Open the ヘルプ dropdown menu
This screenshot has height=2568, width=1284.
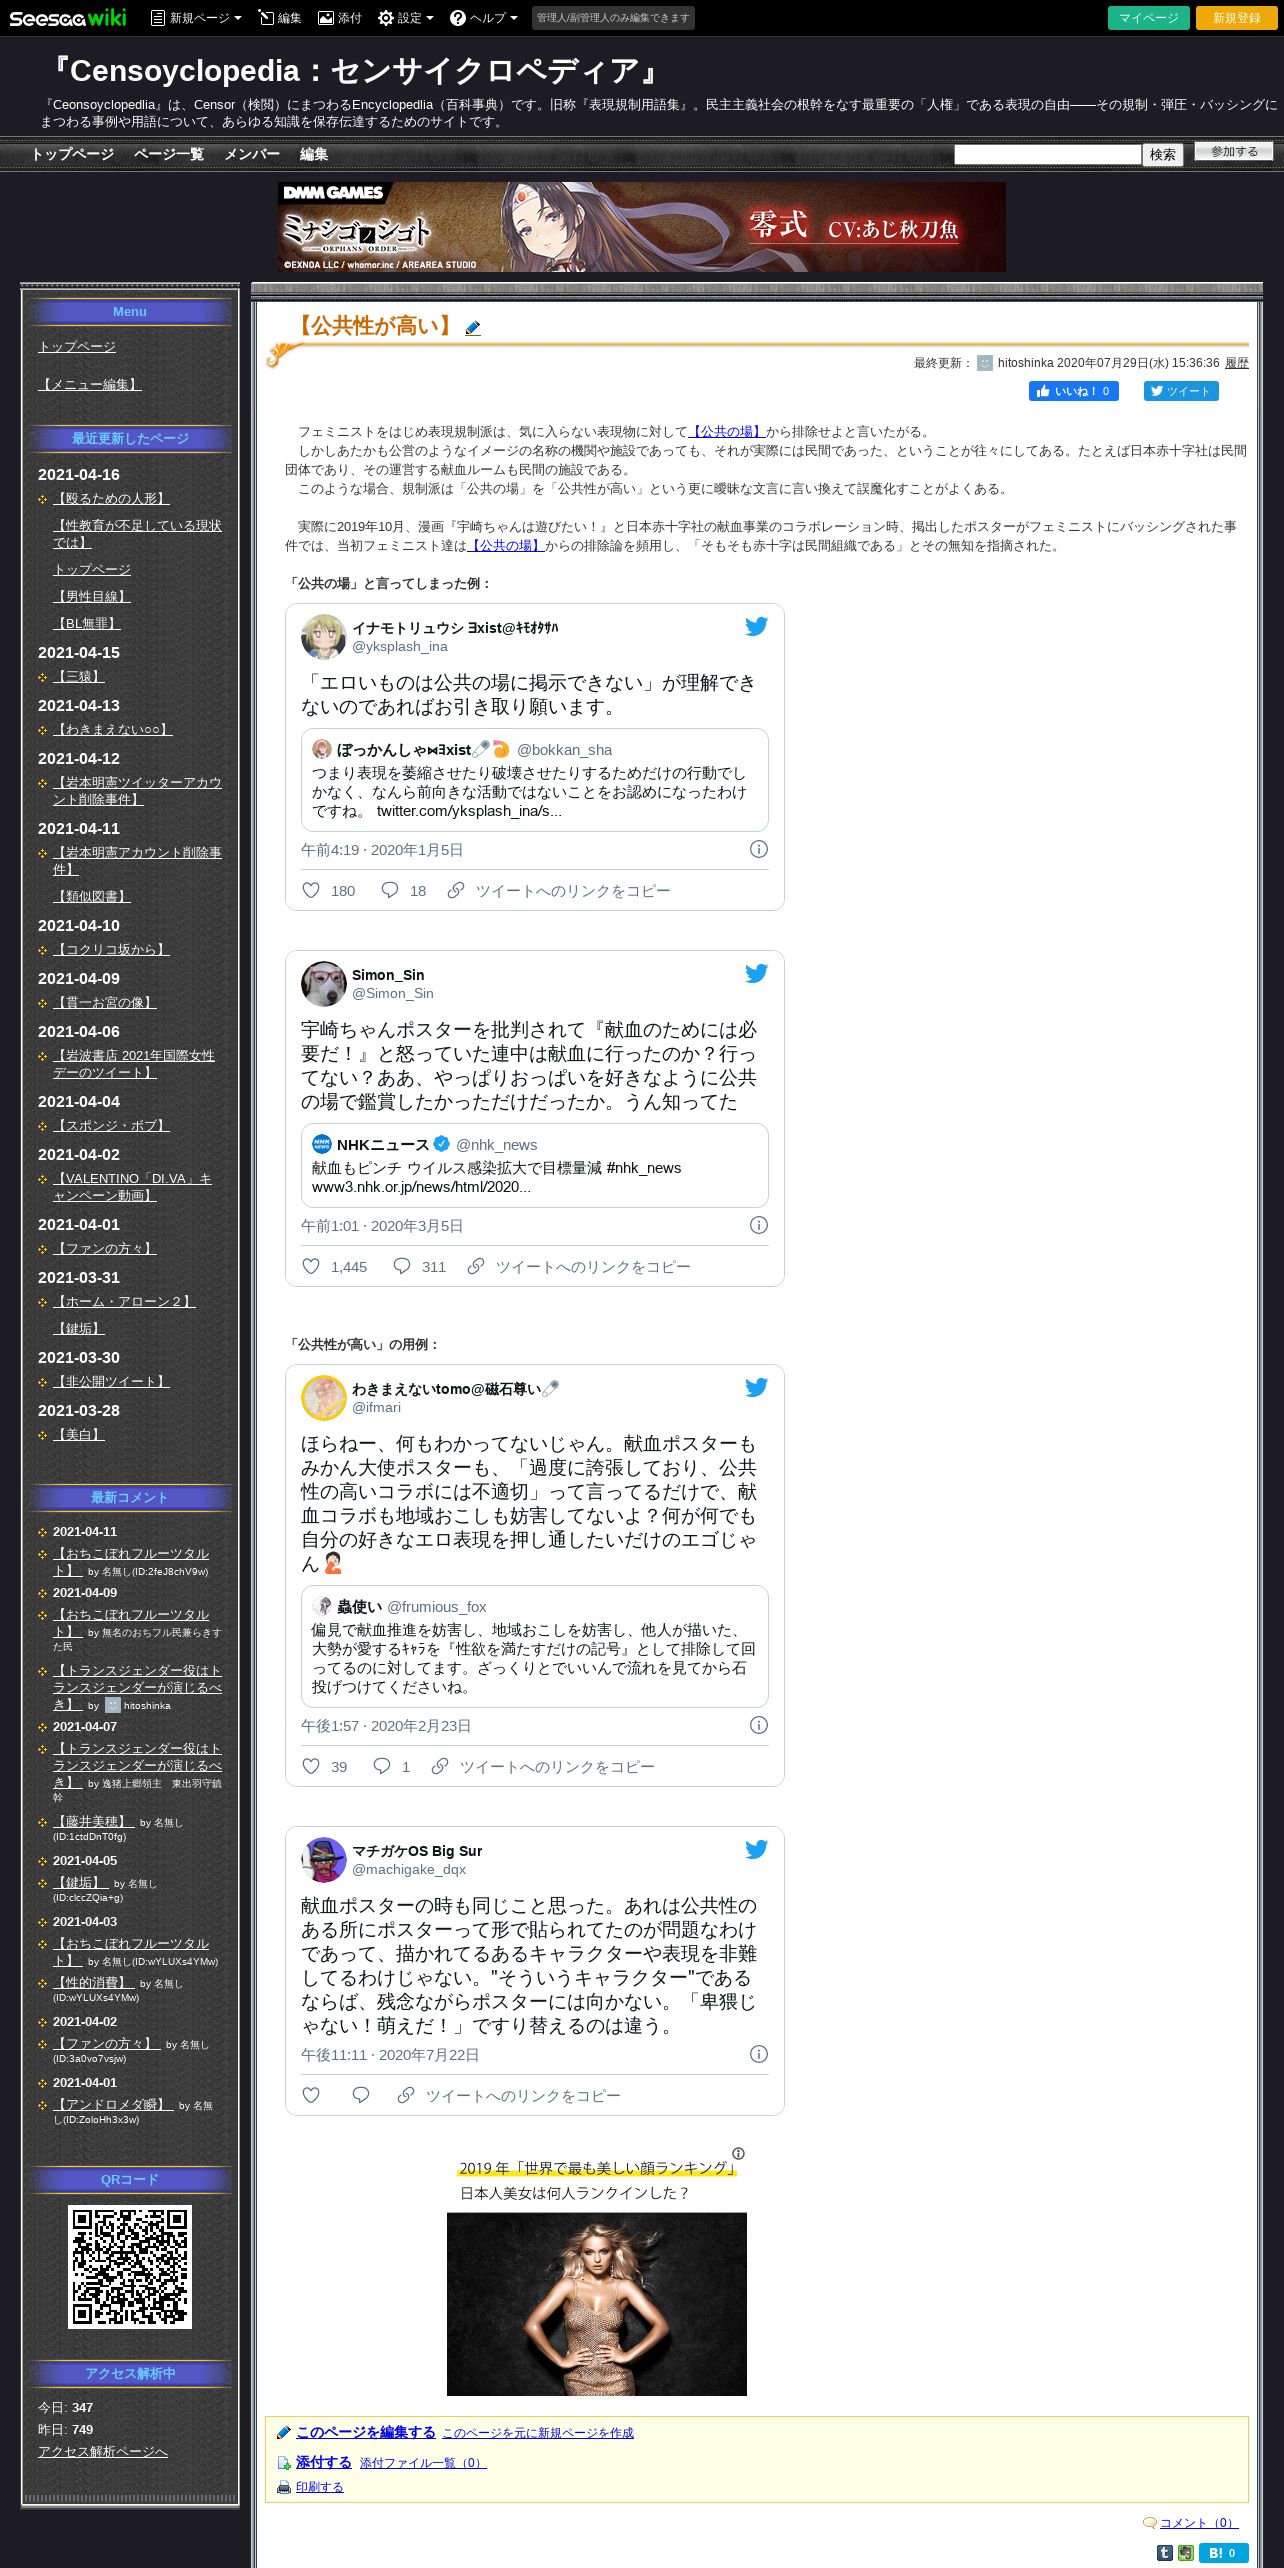tap(484, 18)
